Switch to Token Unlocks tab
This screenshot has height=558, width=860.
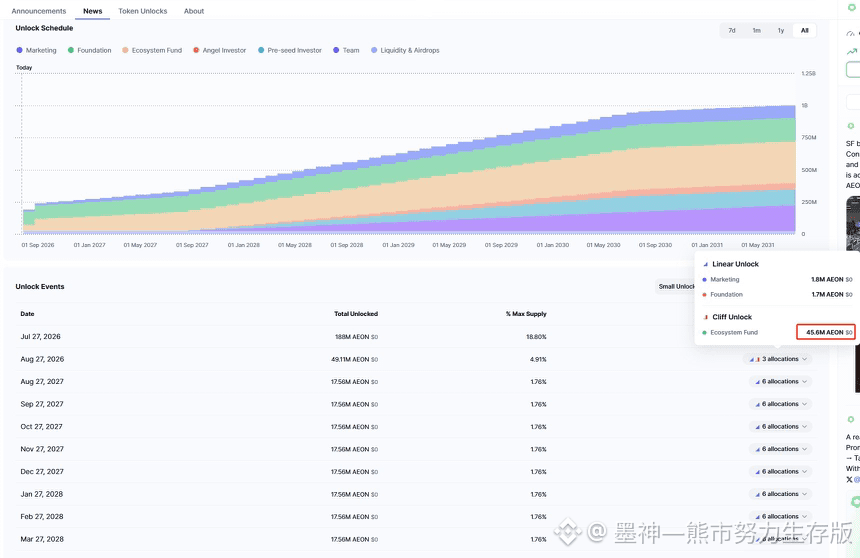[143, 11]
